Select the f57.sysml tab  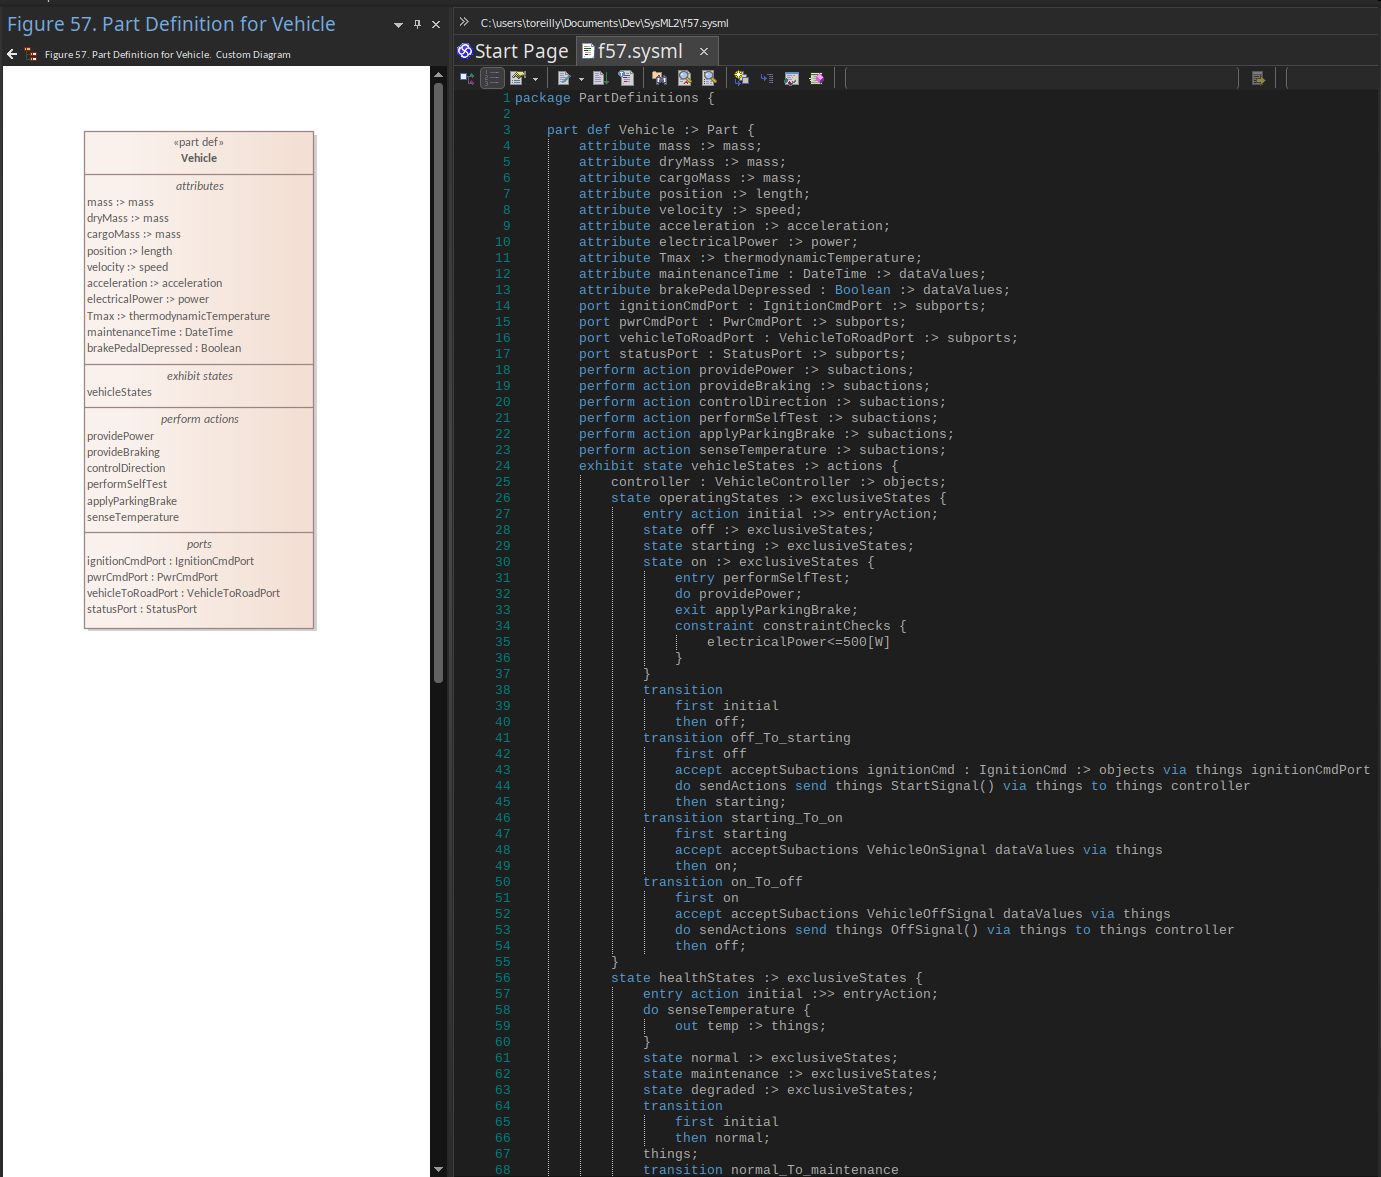click(x=639, y=51)
